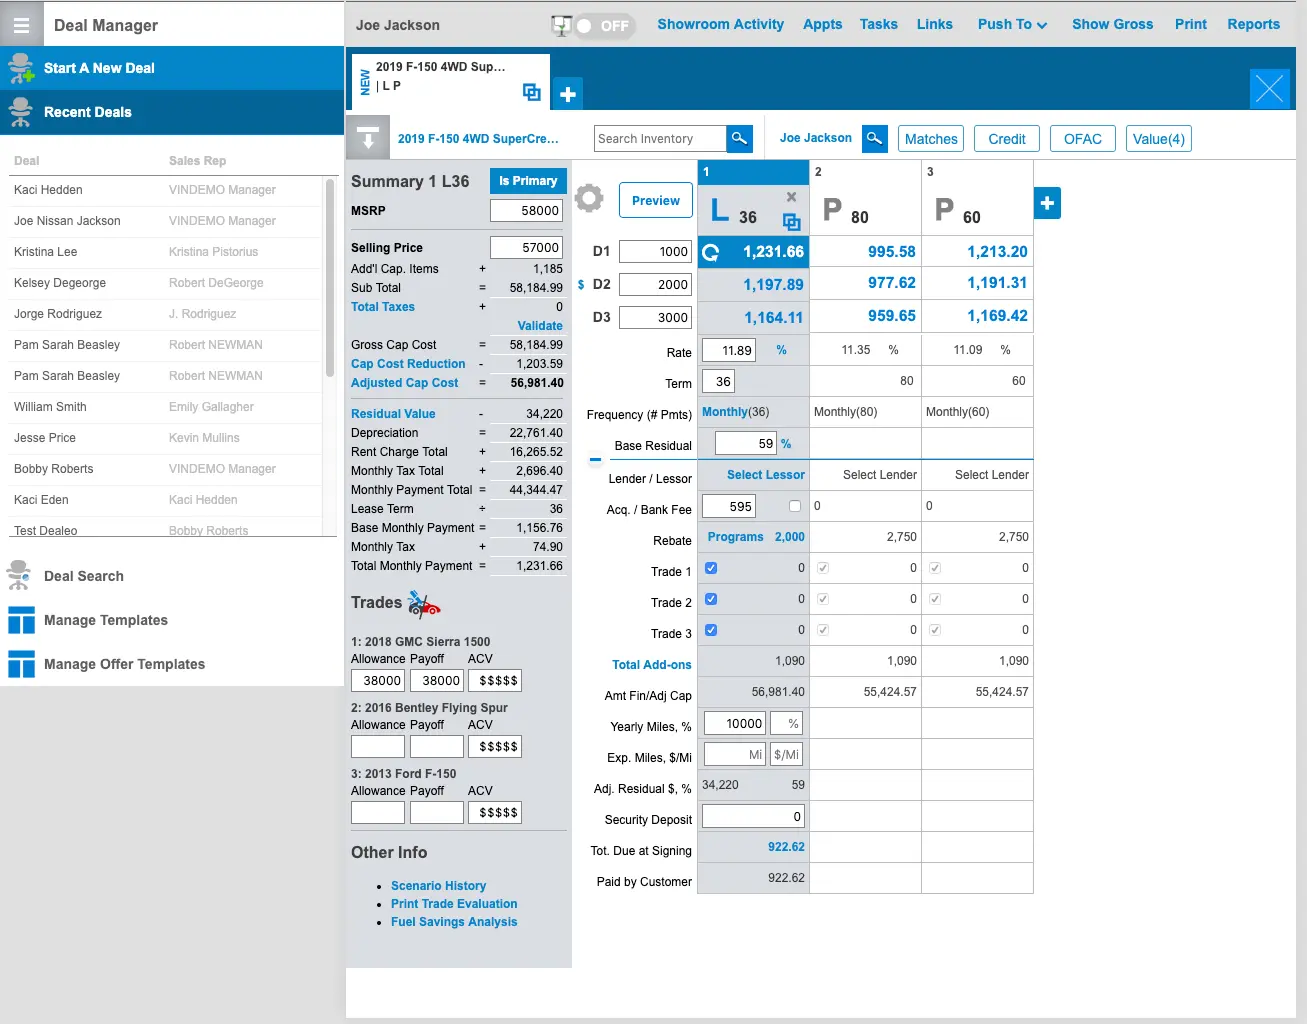Image resolution: width=1307 pixels, height=1024 pixels.
Task: Open the scenario settings gear
Action: click(x=589, y=199)
